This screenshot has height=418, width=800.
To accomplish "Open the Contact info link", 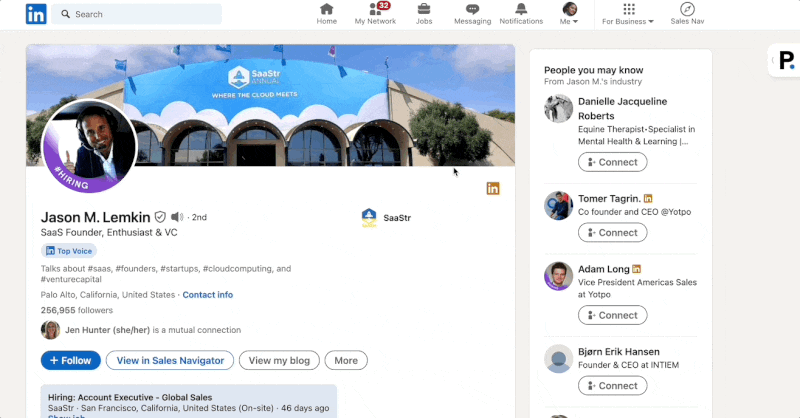I will click(x=207, y=295).
